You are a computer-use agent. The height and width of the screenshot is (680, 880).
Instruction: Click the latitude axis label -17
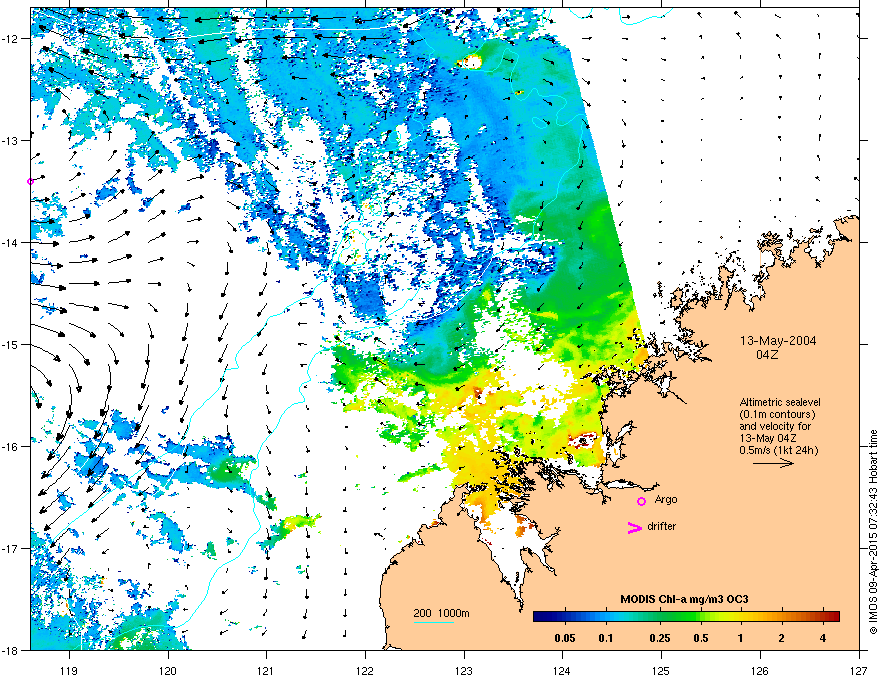pos(10,548)
